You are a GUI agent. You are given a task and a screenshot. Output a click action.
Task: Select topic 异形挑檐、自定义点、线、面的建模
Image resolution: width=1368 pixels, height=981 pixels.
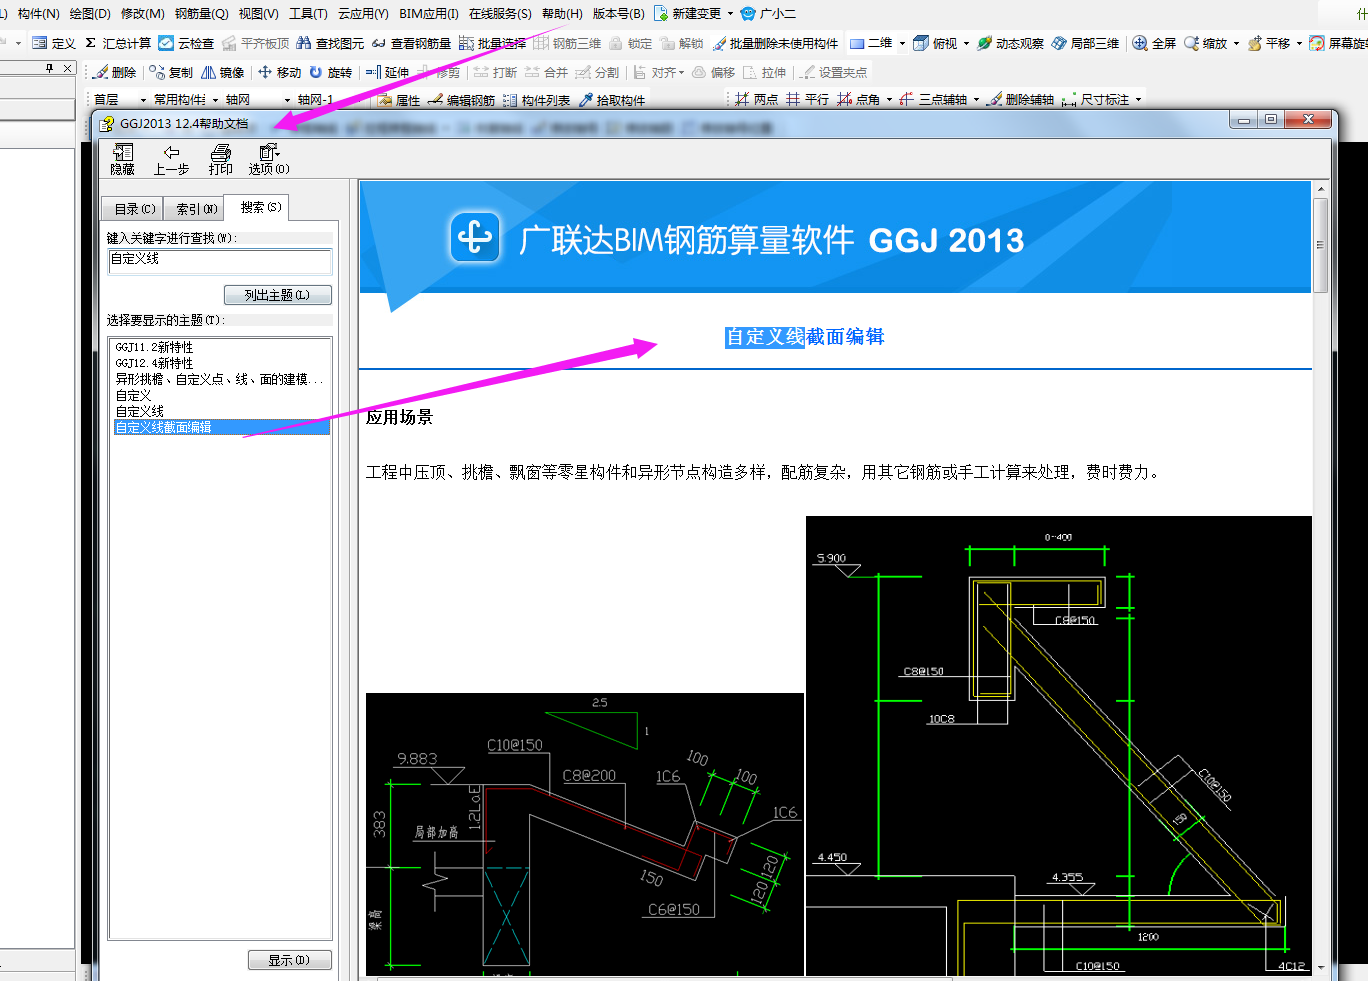click(x=219, y=379)
